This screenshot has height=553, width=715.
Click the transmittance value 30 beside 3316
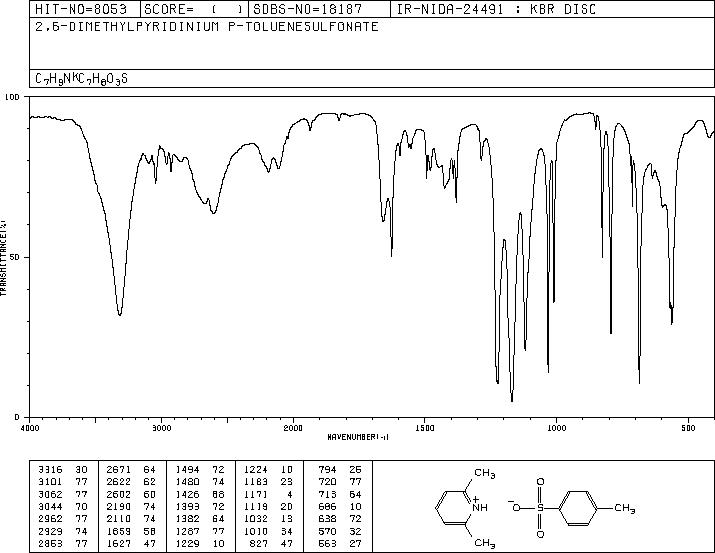81,470
